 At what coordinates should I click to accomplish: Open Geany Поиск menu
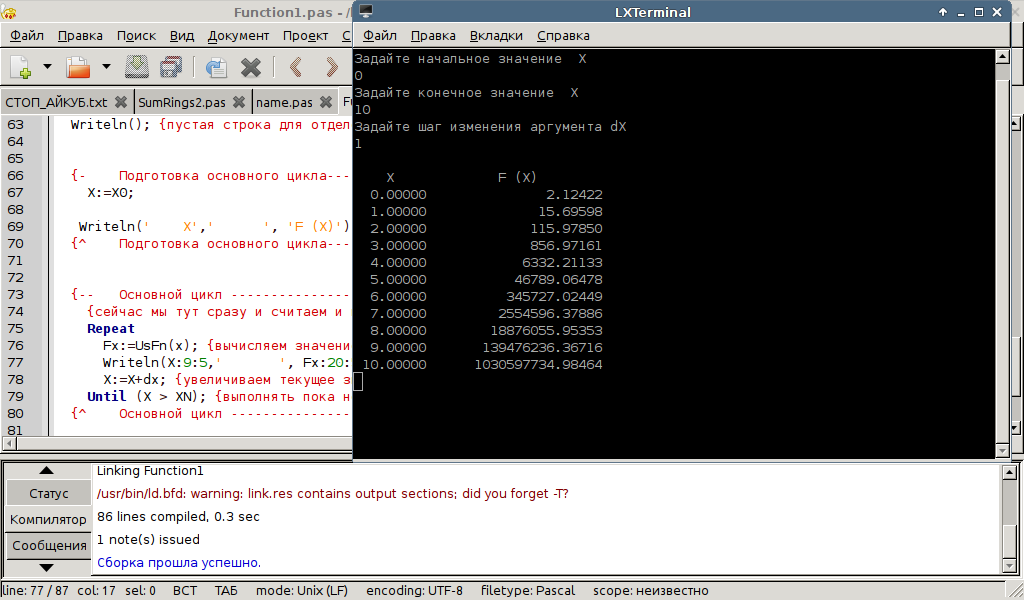136,36
